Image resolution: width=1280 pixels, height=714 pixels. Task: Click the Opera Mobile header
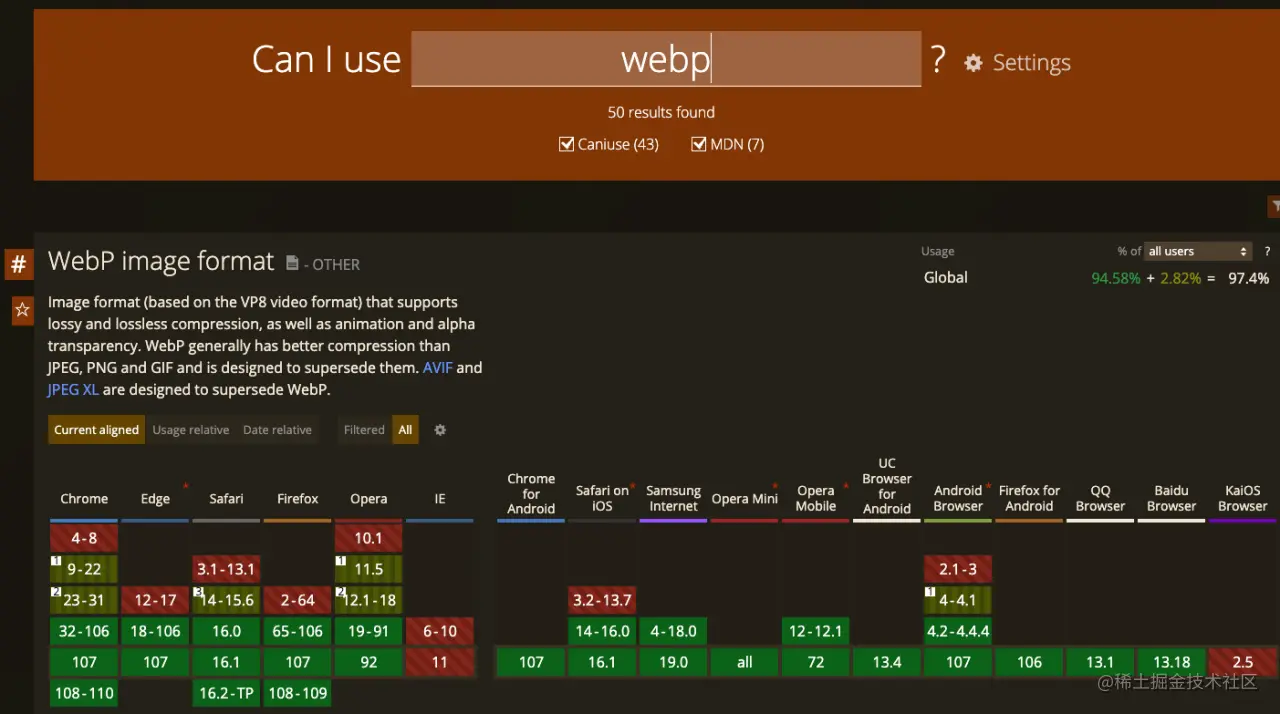pos(816,498)
